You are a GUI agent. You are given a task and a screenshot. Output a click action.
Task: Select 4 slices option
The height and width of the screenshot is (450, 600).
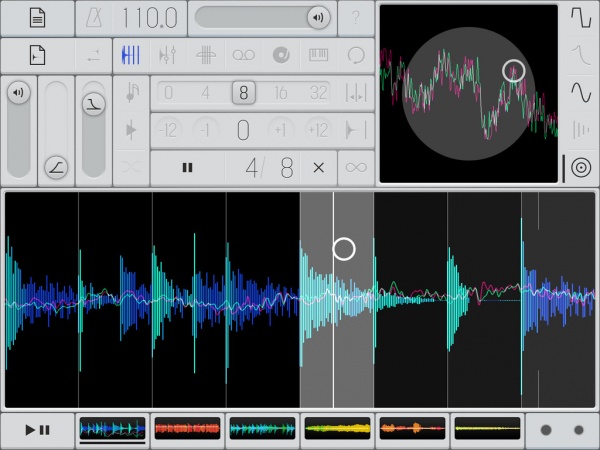tap(206, 93)
